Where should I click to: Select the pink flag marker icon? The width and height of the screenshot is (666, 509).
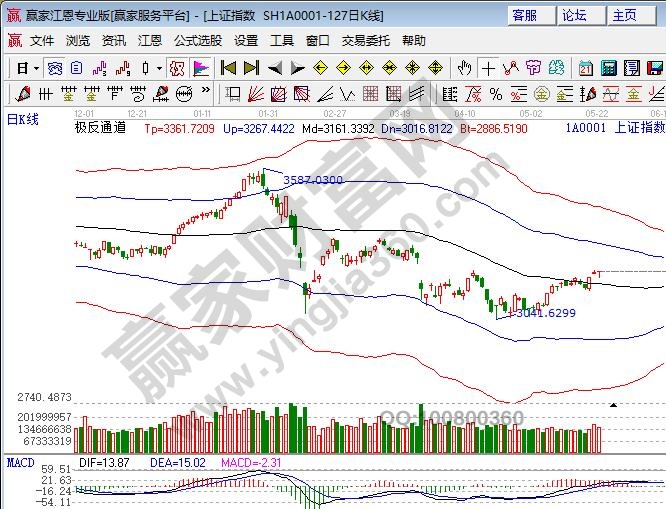click(201, 68)
